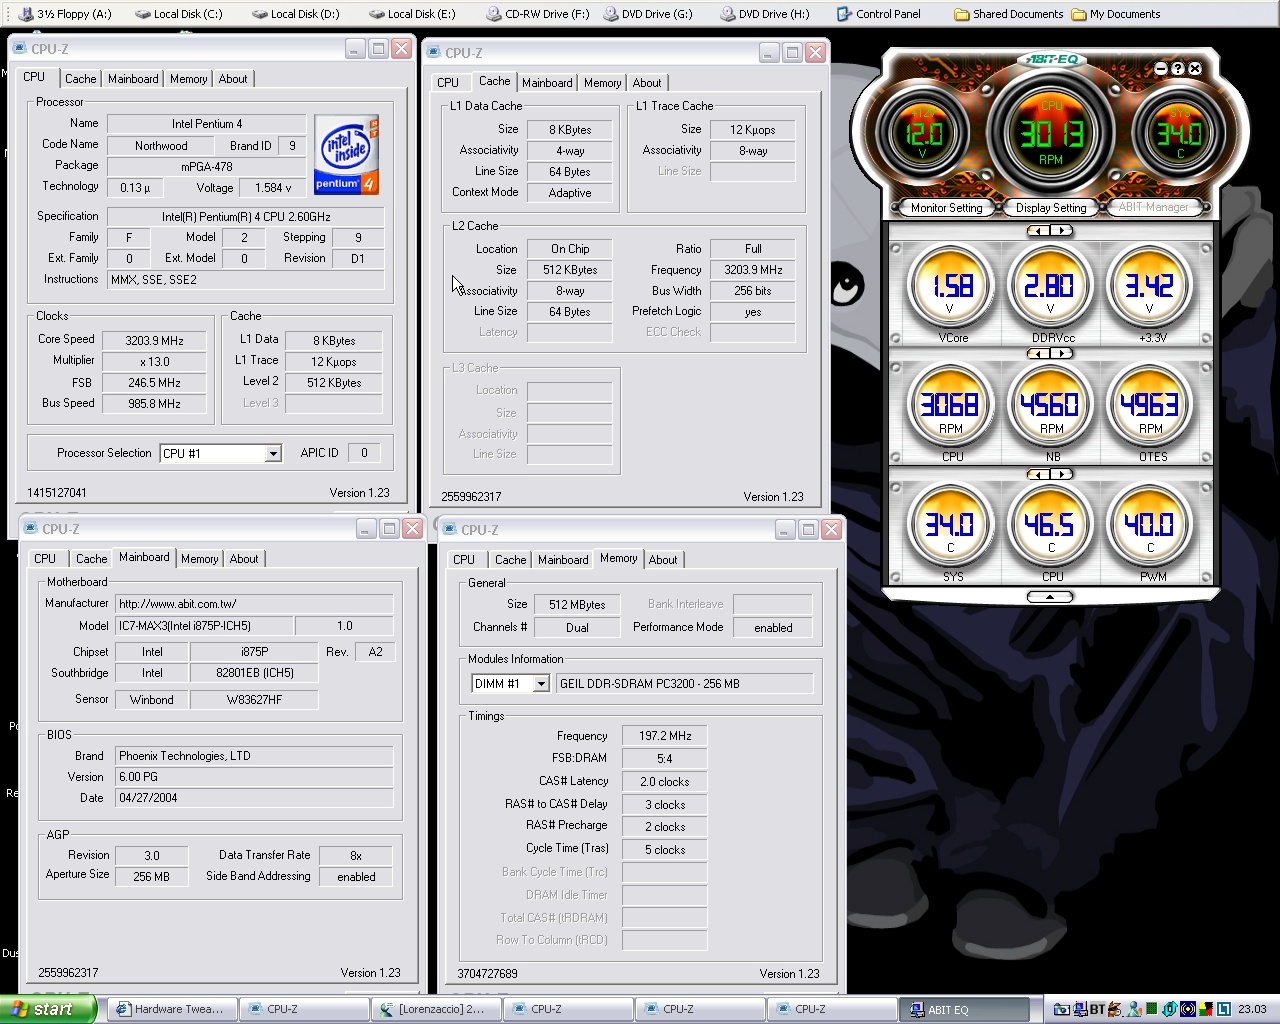Collapse ABIT EQ panel with bottom up-arrow
The image size is (1280, 1024).
1050,597
